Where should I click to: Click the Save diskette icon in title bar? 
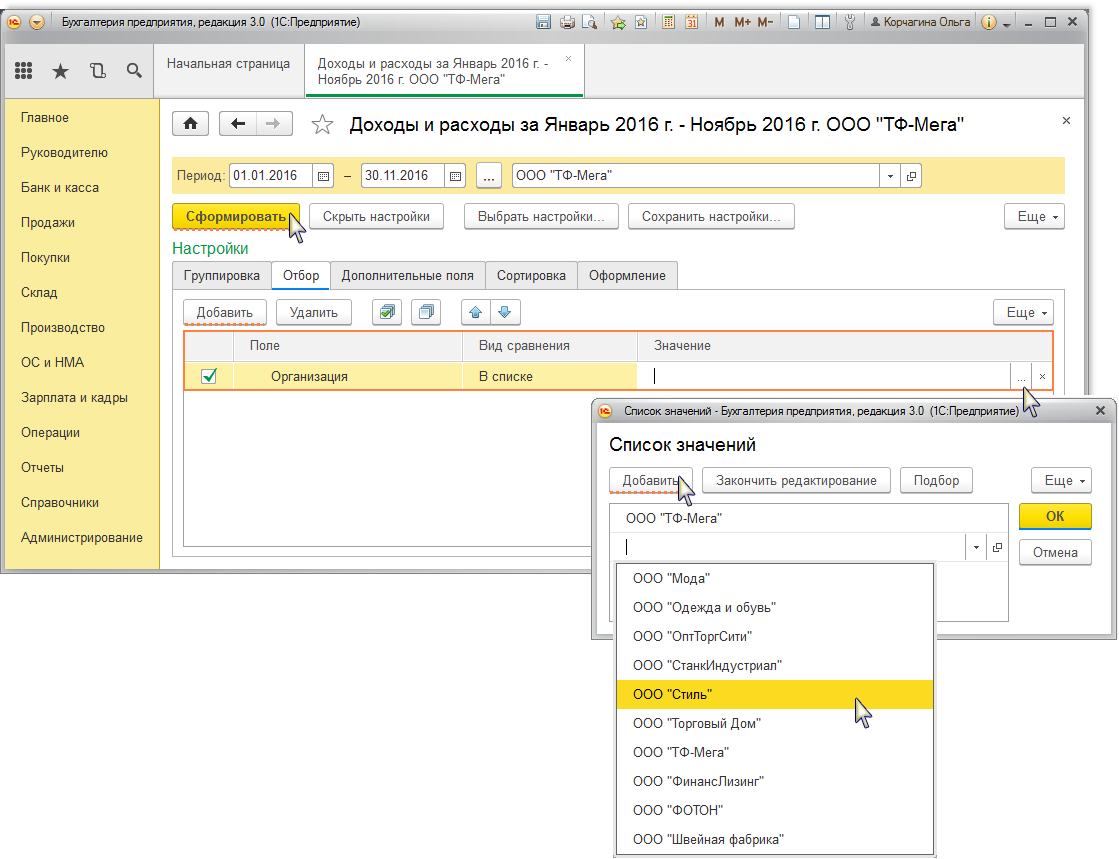[543, 22]
